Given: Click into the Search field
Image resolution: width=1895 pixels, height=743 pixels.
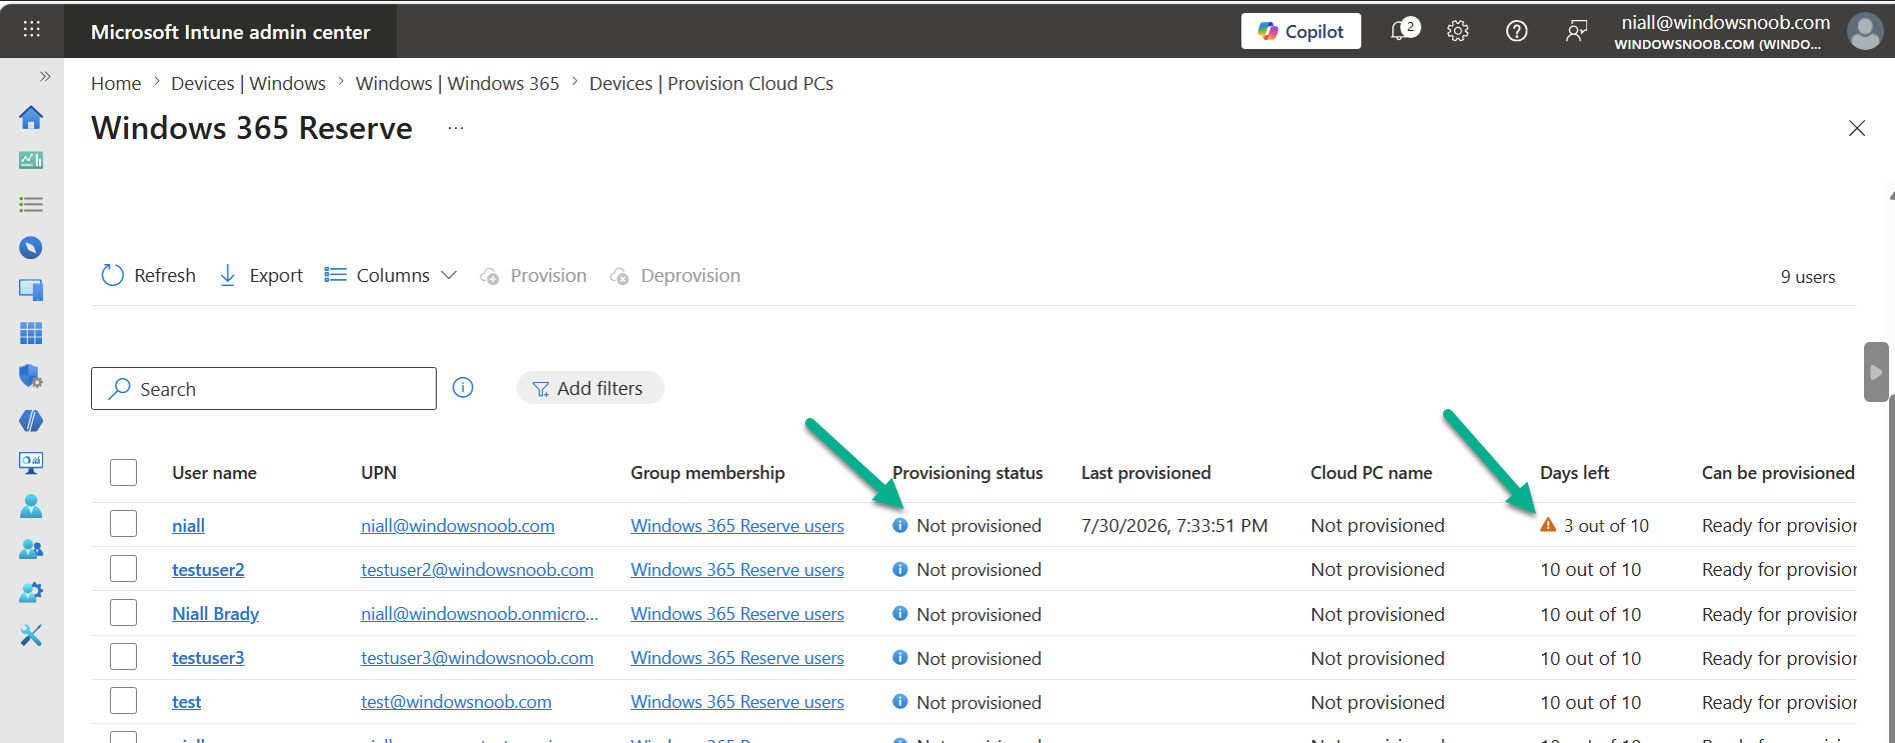Looking at the screenshot, I should pyautogui.click(x=264, y=388).
